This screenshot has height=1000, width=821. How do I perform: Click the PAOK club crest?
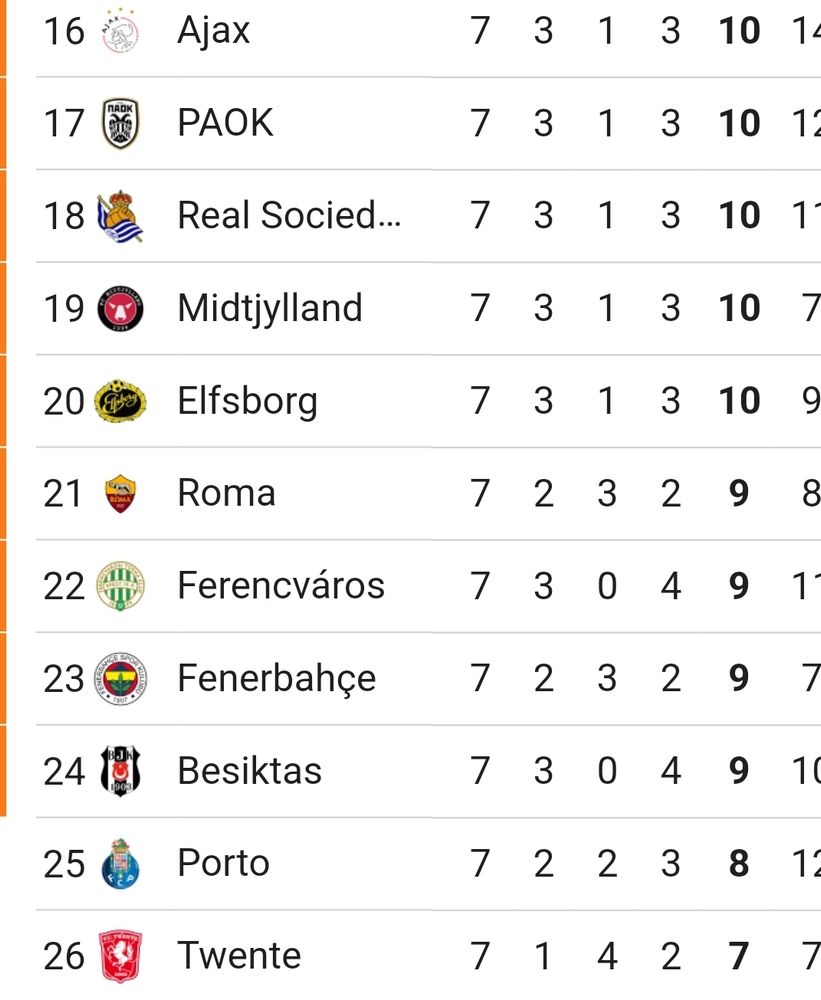120,123
